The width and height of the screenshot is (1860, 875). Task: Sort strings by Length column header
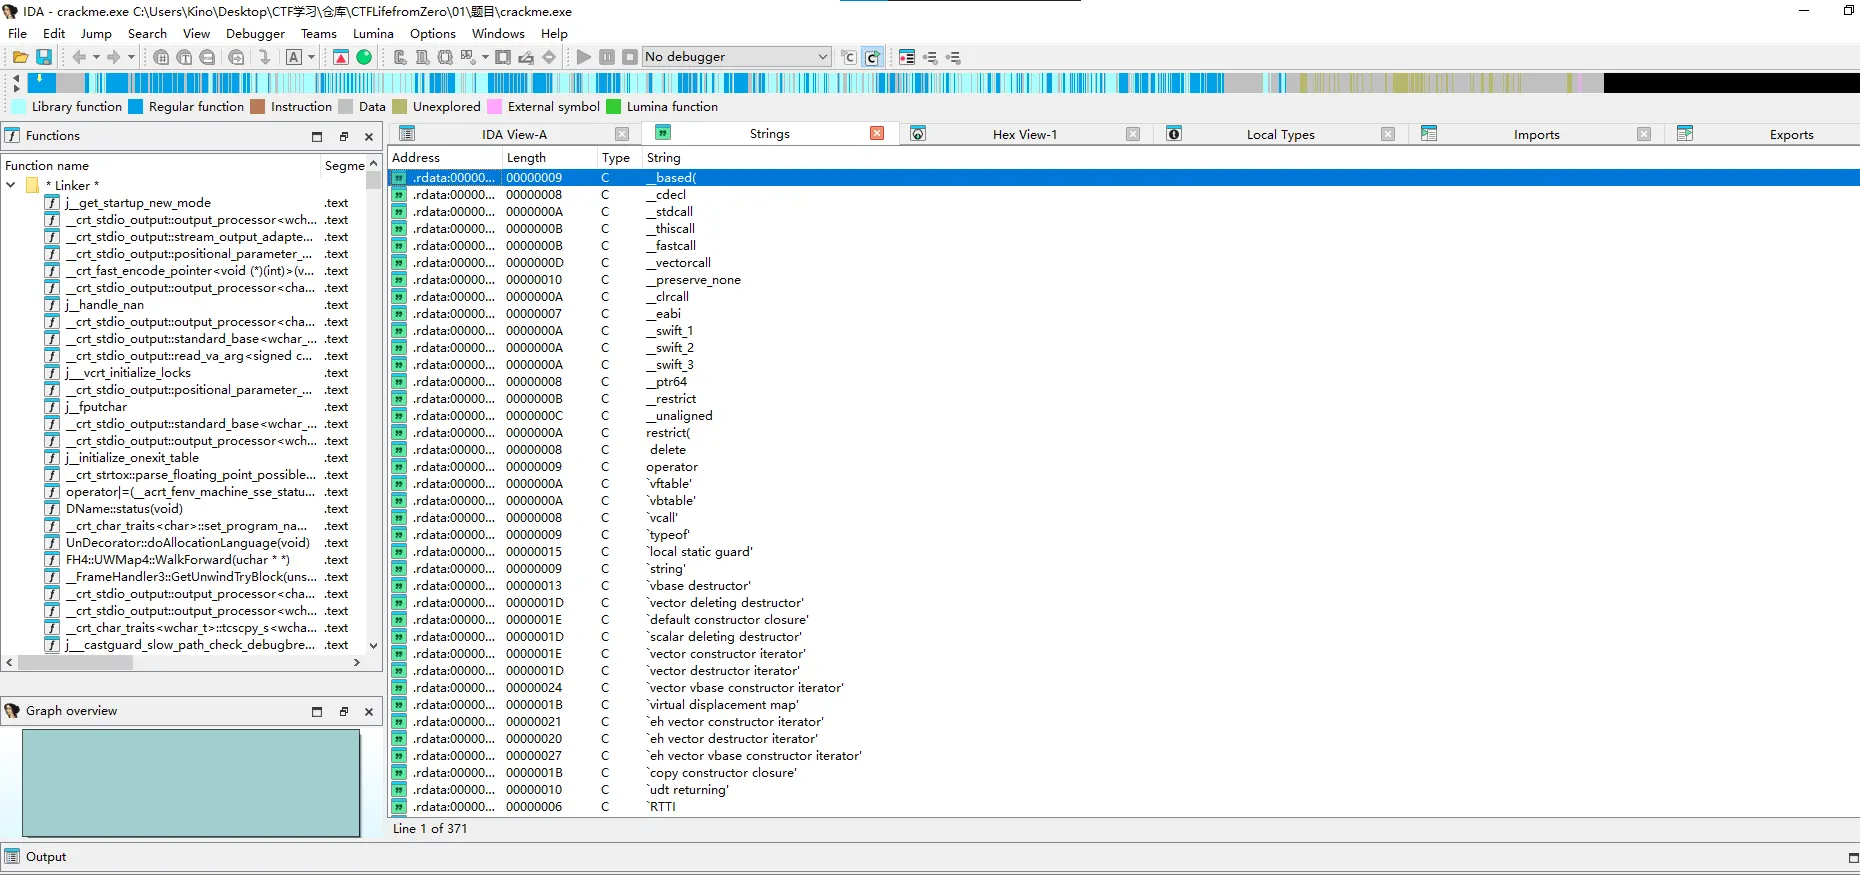[x=550, y=158]
